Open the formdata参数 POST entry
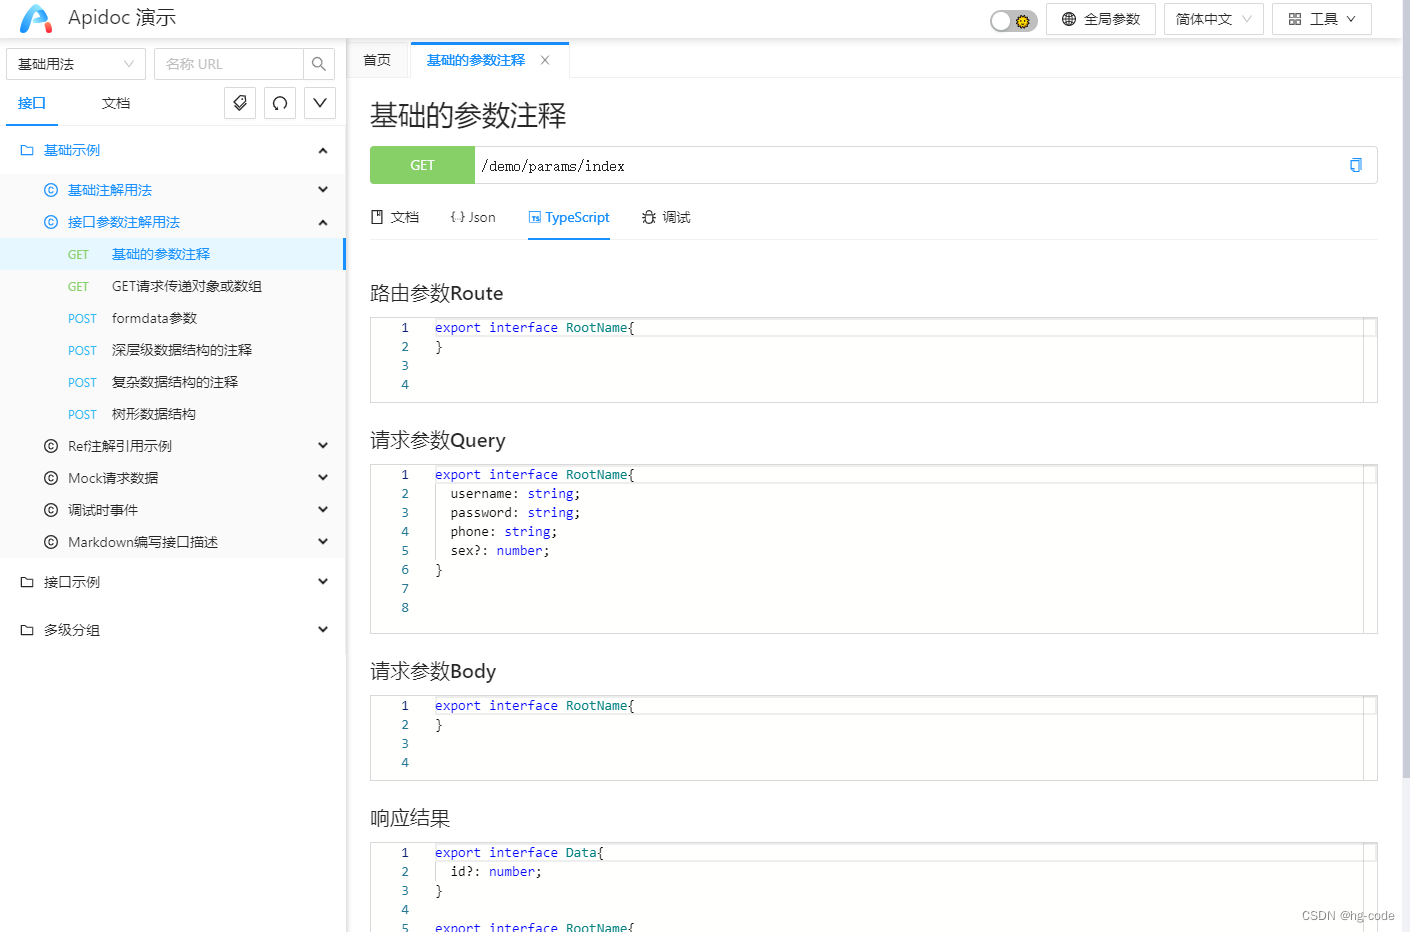1410x932 pixels. 173,318
